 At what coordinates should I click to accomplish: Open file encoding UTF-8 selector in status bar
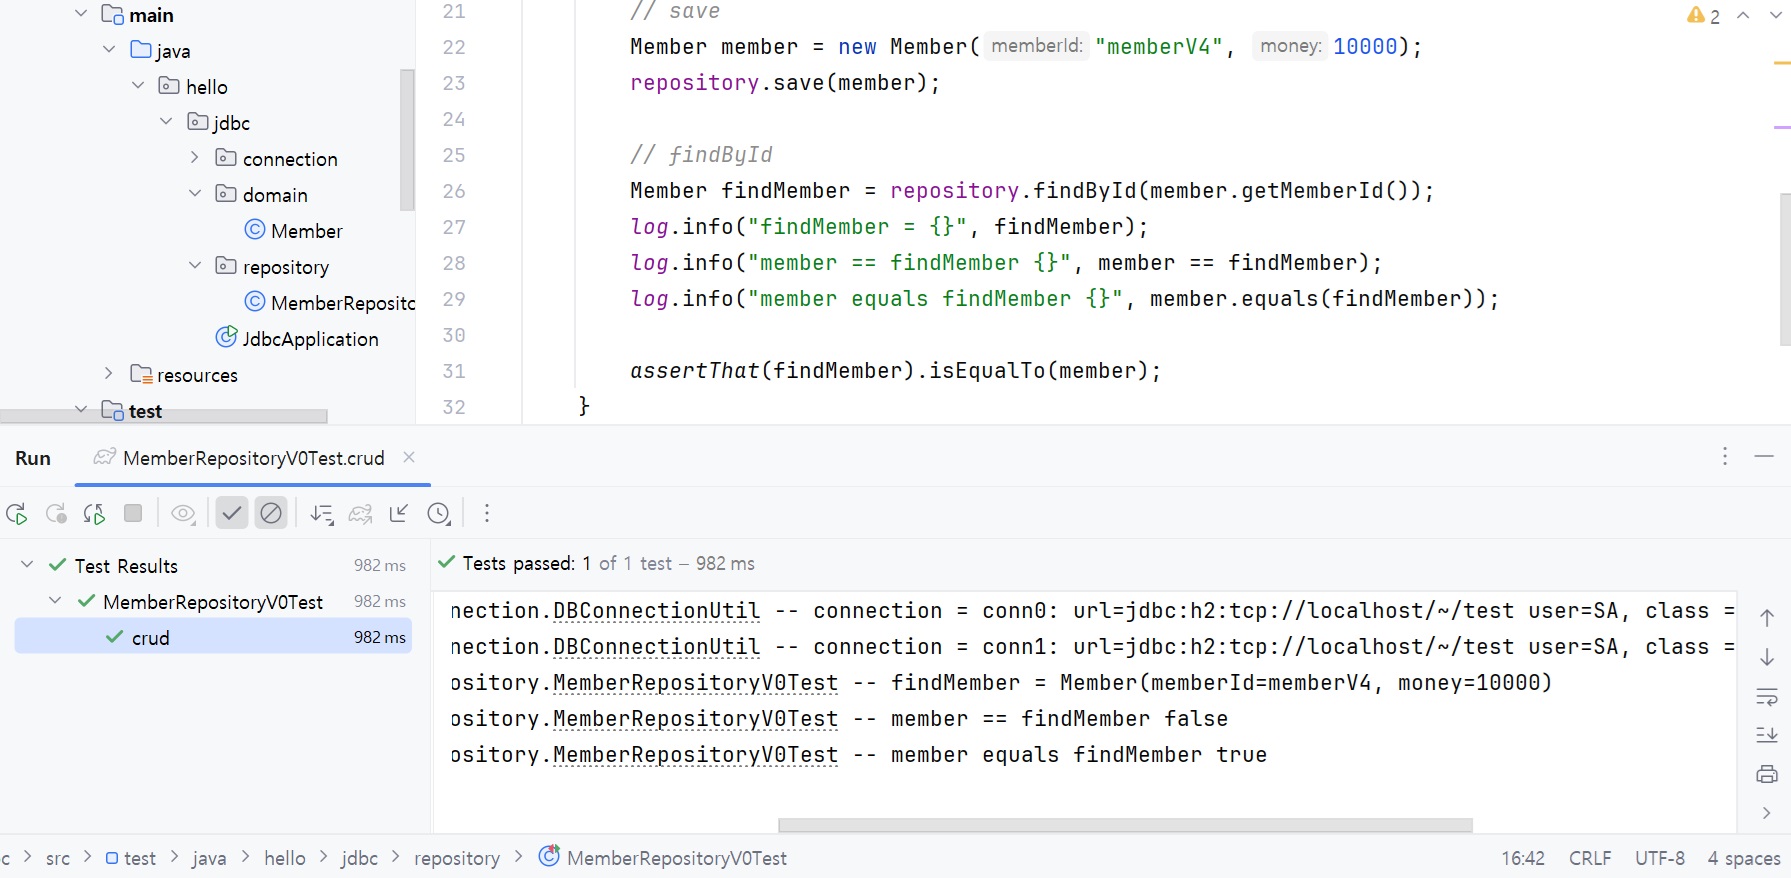[x=1660, y=858]
